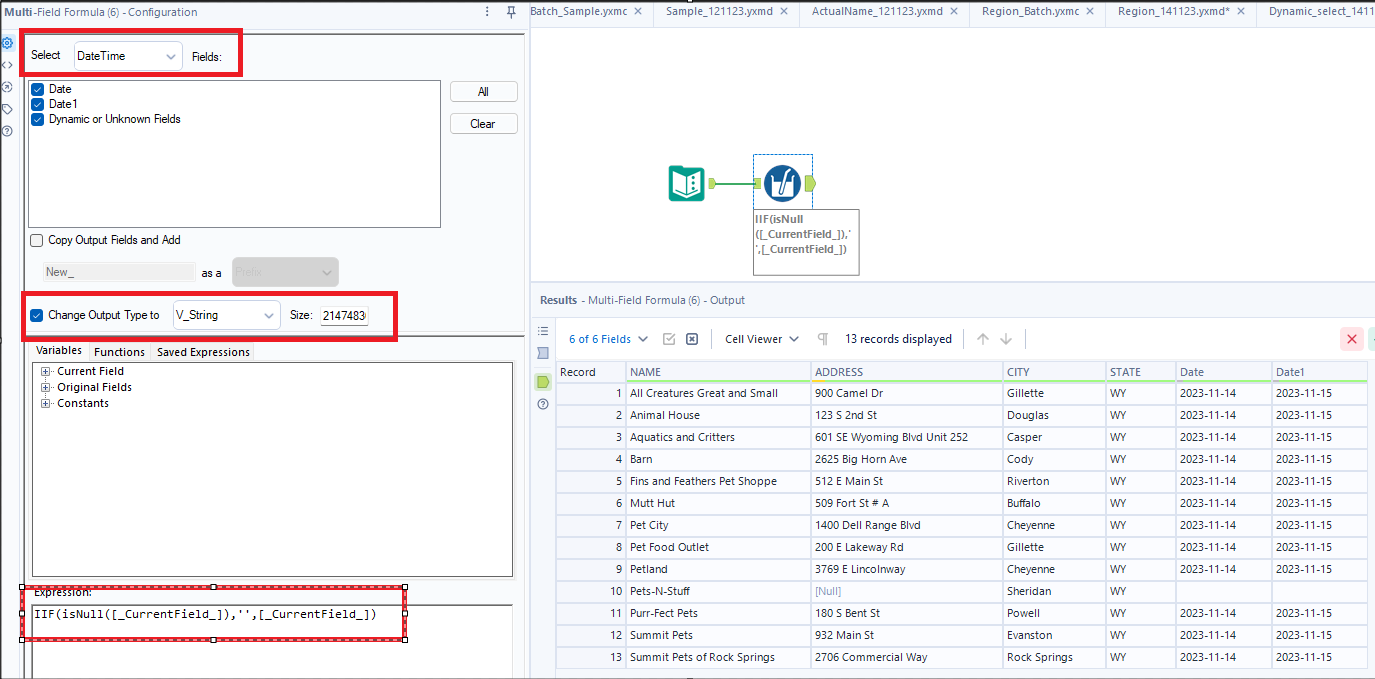Uncheck the Date1 field checkbox
This screenshot has width=1375, height=679.
click(x=37, y=103)
